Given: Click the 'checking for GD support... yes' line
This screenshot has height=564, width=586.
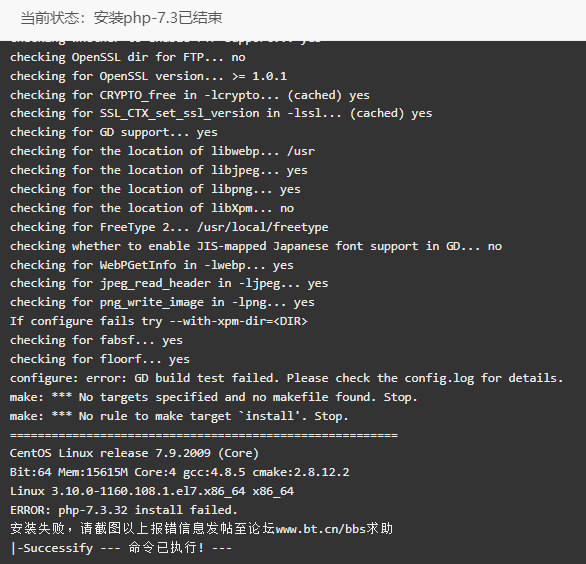Looking at the screenshot, I should tap(114, 132).
